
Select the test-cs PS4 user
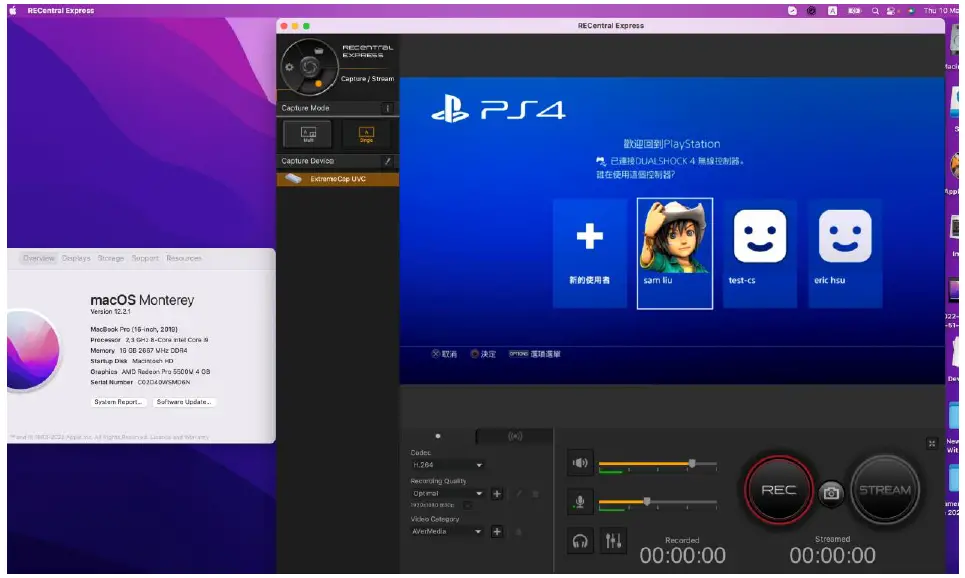(759, 253)
